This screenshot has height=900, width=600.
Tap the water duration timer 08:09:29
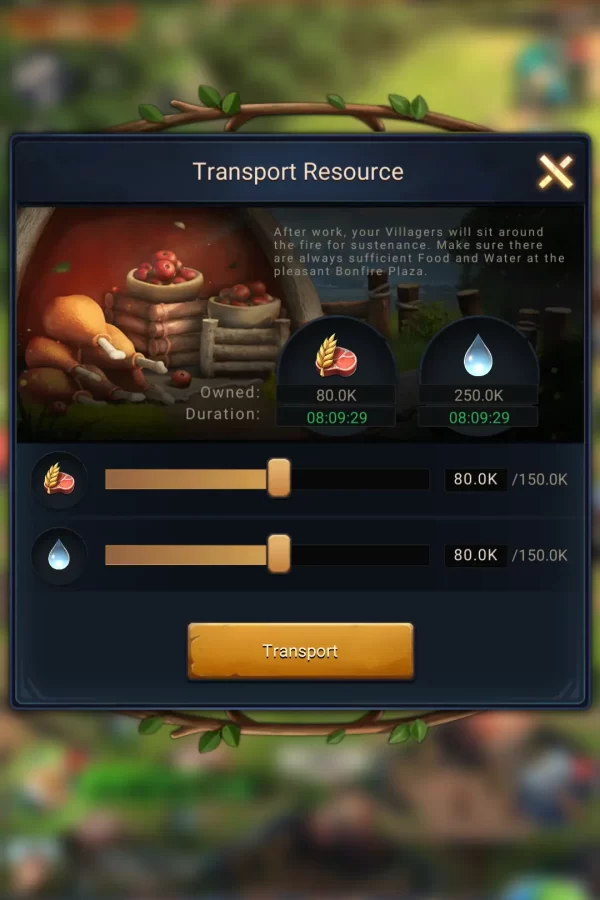[x=479, y=417]
